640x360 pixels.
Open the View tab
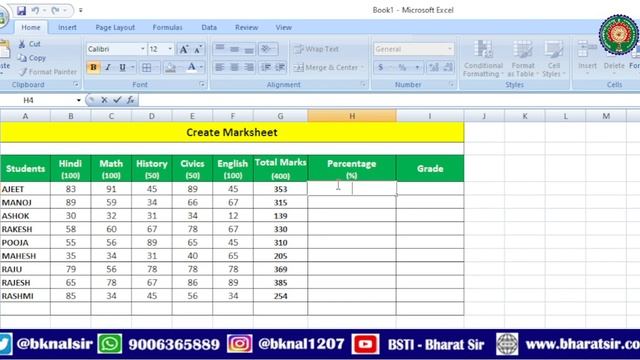pyautogui.click(x=284, y=27)
